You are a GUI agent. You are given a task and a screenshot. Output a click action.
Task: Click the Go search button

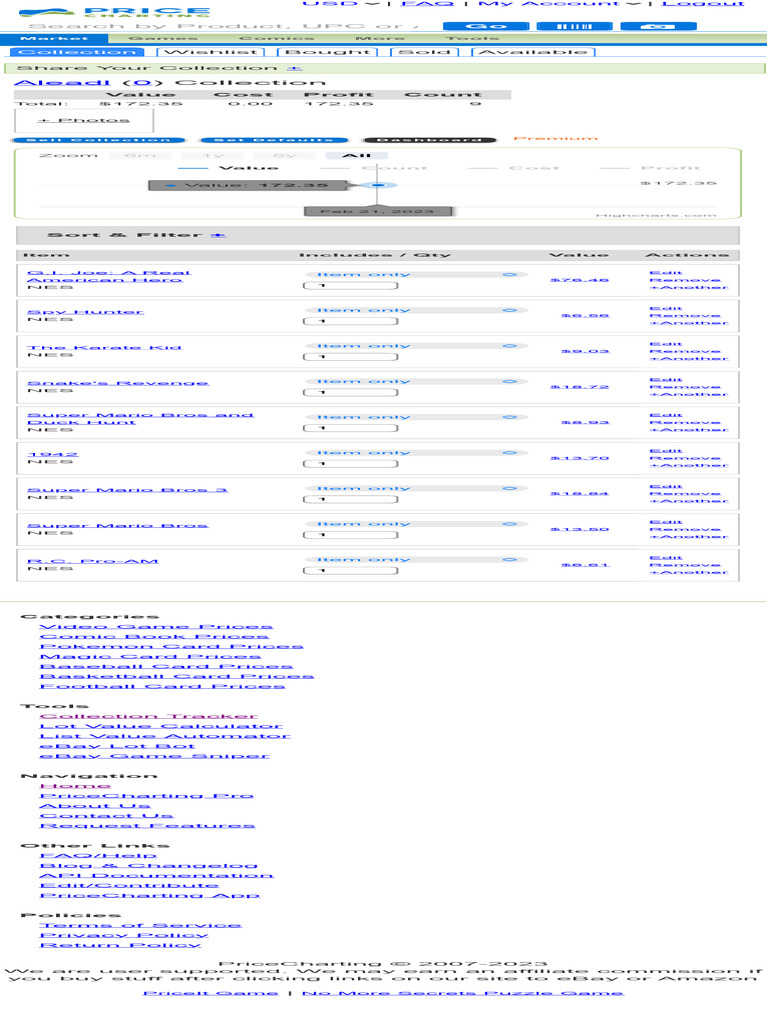click(486, 26)
